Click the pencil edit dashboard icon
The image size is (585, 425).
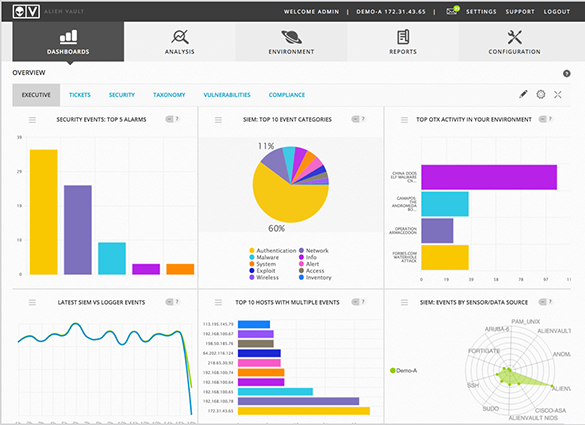[523, 94]
